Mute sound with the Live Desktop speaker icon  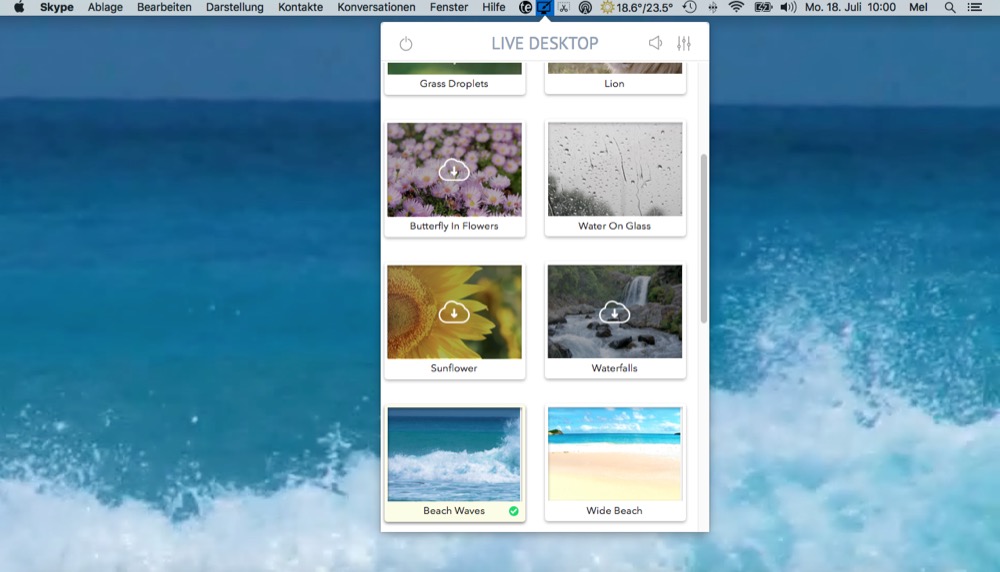[655, 44]
